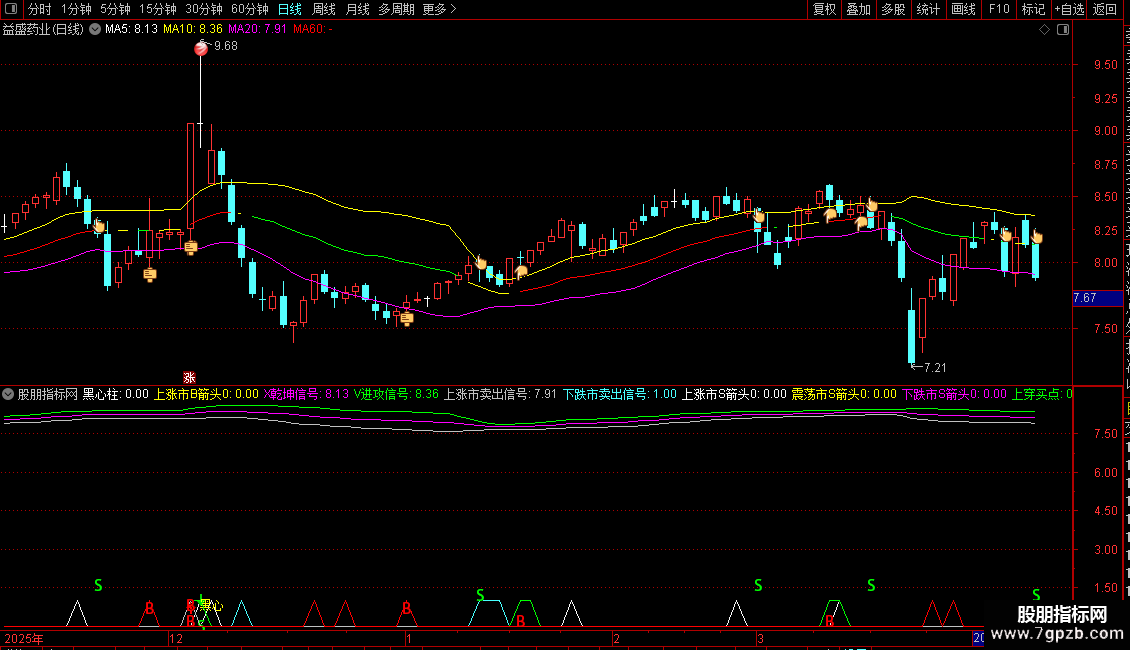1130x650 pixels.
Task: Click the 返回 back button
Action: click(1105, 9)
